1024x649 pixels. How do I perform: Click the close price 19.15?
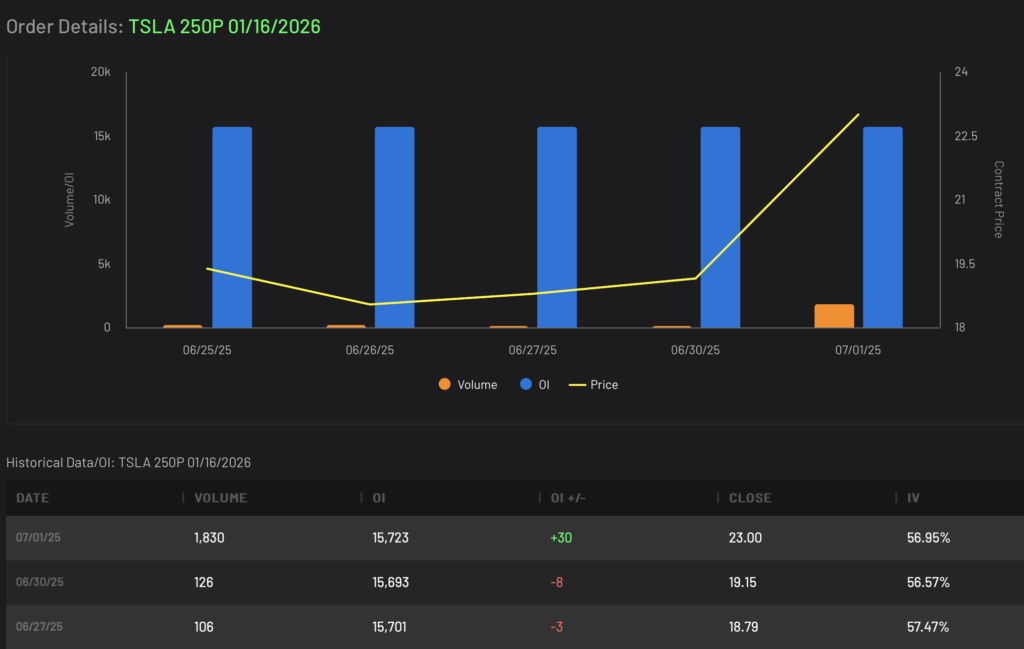pos(743,582)
